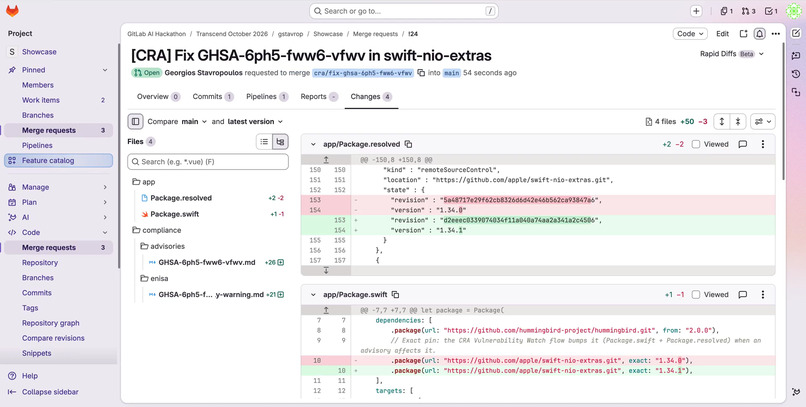Screen dimensions: 806x407
Task: Expand lines below in Package.resolved diff
Action: (326, 270)
